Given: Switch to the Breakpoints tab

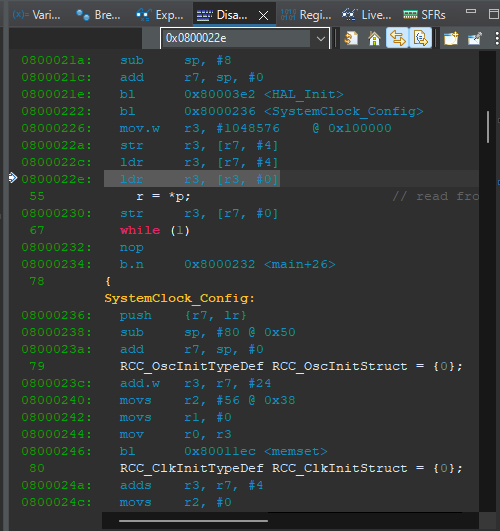Looking at the screenshot, I should point(98,15).
